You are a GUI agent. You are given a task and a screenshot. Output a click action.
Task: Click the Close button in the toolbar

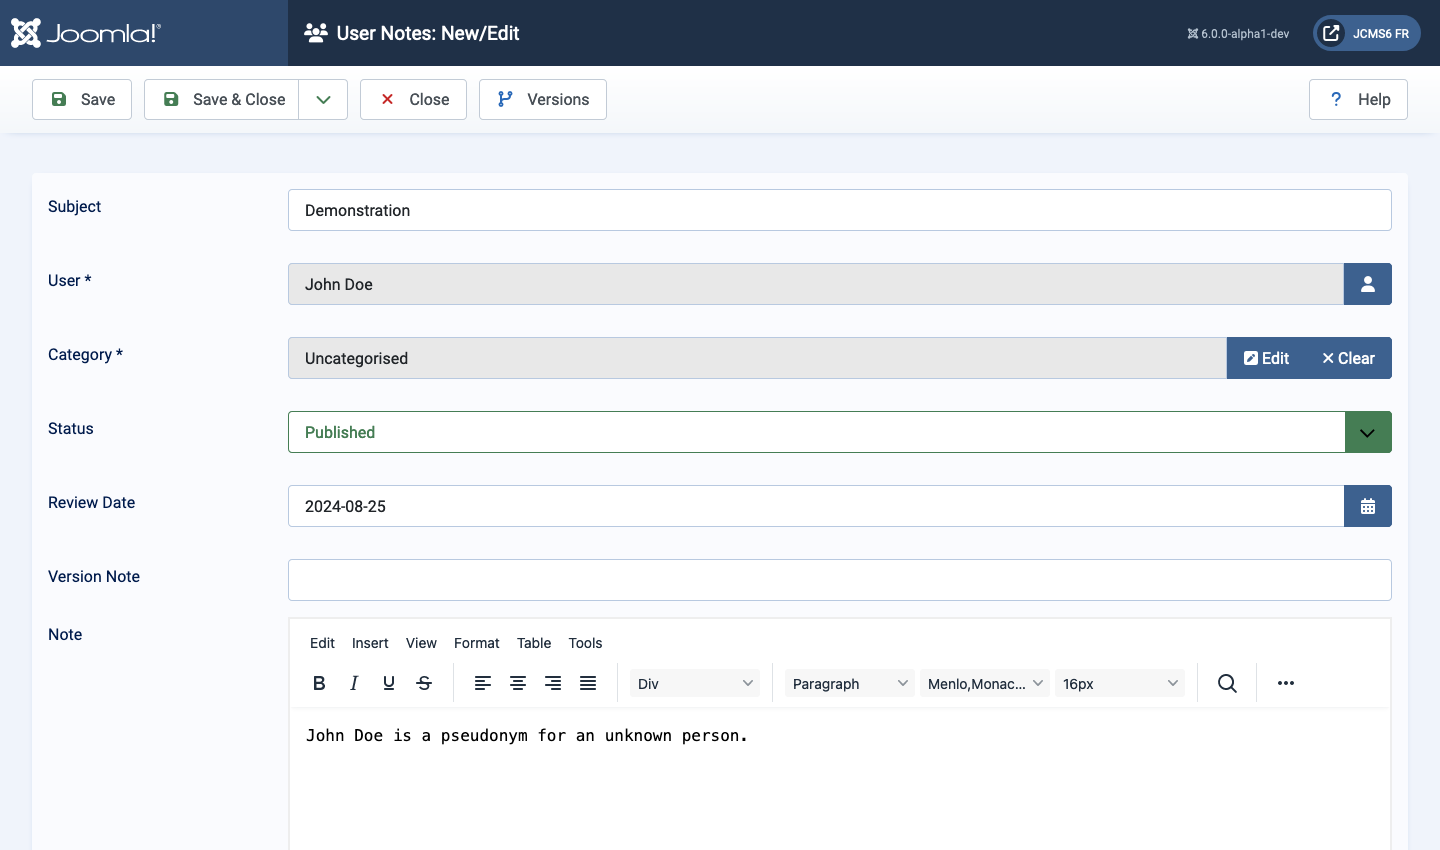pyautogui.click(x=413, y=99)
